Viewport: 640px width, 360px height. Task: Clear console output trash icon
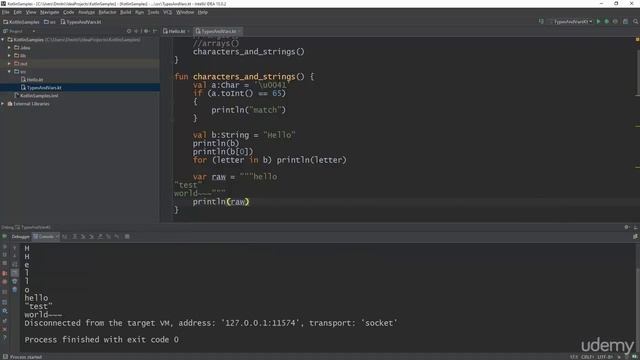pos(15,289)
